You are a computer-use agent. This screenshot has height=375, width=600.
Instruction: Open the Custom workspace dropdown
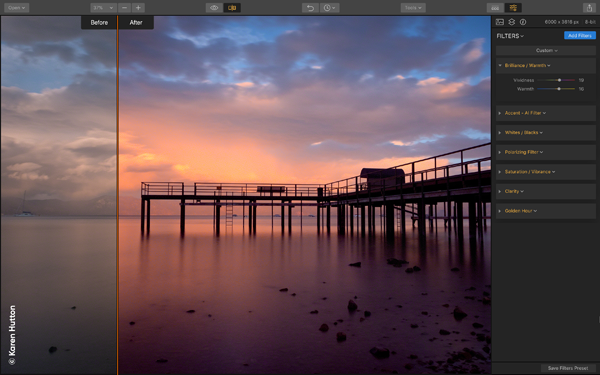click(x=546, y=51)
